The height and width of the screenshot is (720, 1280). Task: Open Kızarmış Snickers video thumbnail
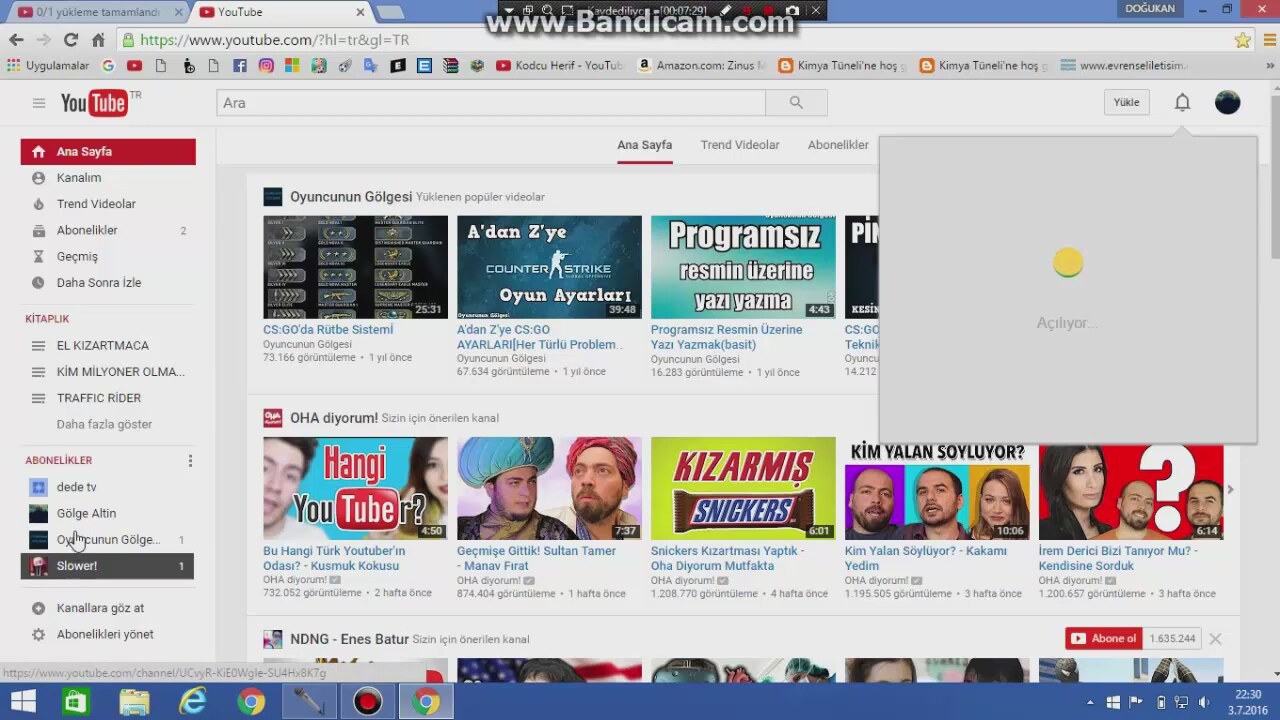(743, 488)
